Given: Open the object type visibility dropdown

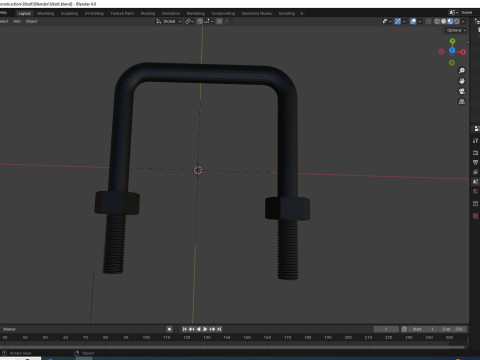Looking at the screenshot, I should (387, 21).
